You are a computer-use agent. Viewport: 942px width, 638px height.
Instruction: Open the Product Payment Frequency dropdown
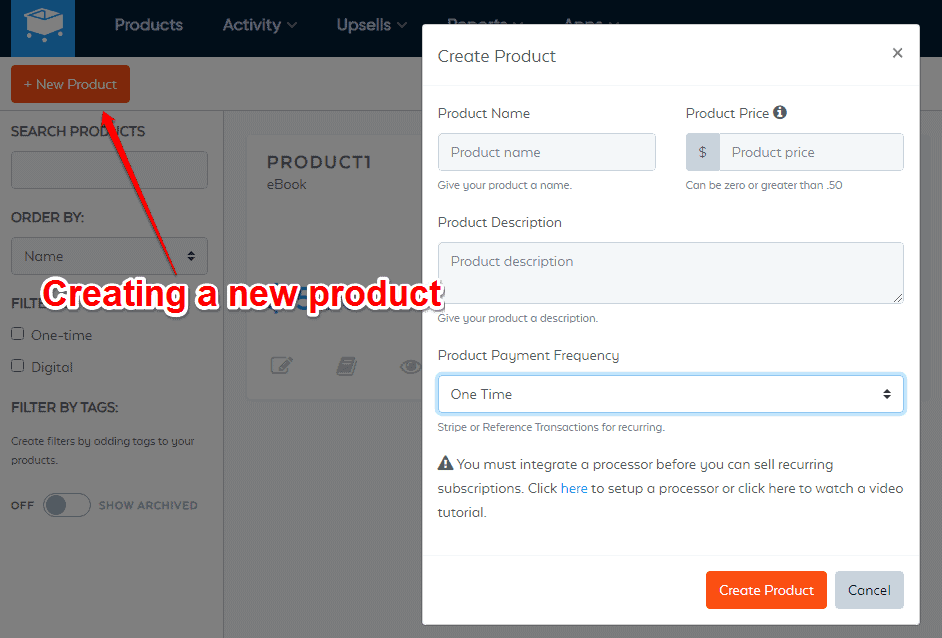[x=670, y=394]
